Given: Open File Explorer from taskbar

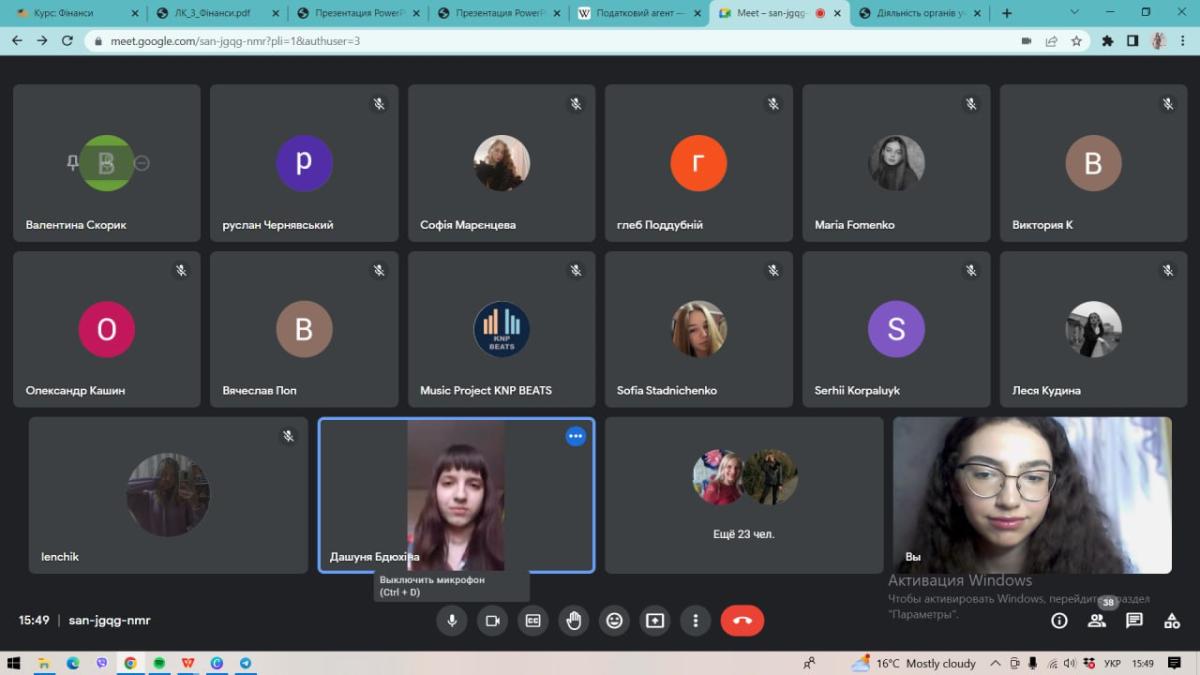Looking at the screenshot, I should (43, 663).
